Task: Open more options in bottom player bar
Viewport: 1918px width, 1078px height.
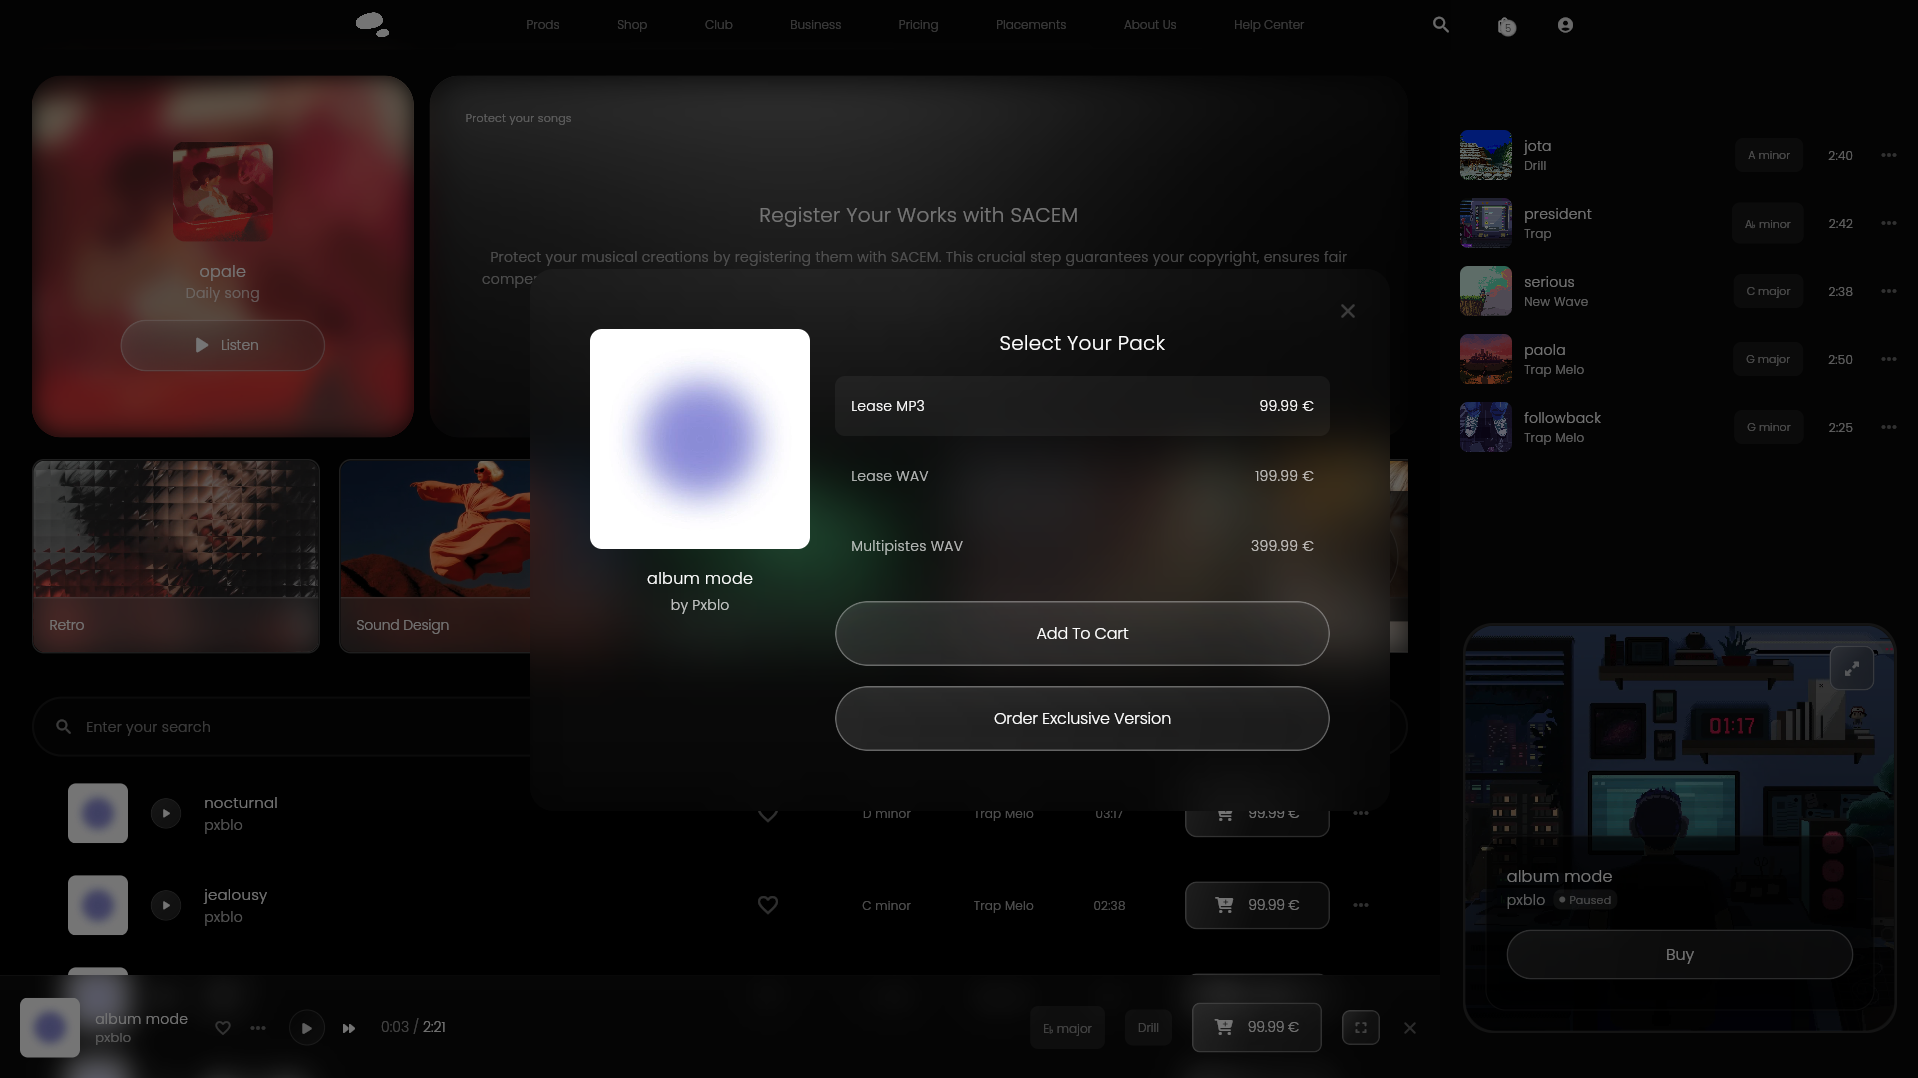Action: pyautogui.click(x=258, y=1028)
